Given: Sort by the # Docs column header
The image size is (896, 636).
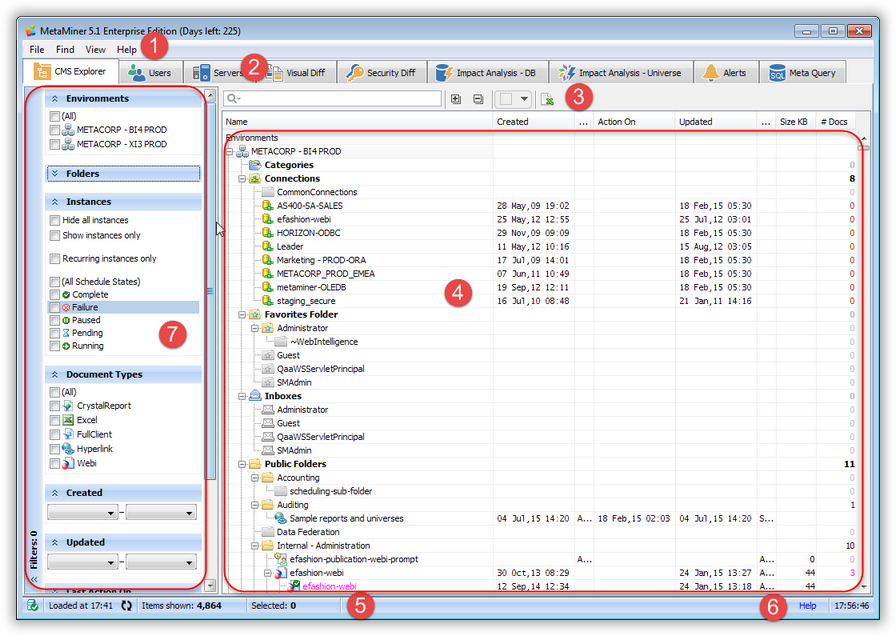Looking at the screenshot, I should pos(835,121).
